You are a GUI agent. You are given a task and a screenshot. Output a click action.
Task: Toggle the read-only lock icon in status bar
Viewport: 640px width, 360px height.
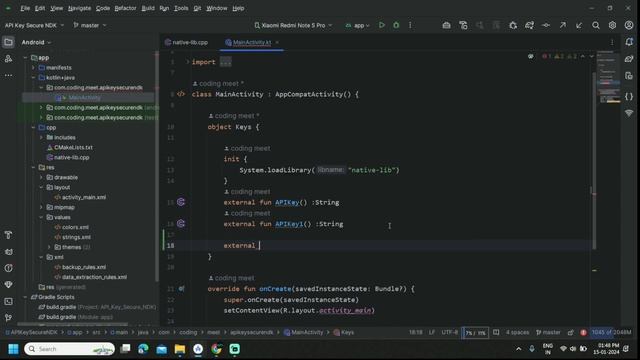(571, 333)
